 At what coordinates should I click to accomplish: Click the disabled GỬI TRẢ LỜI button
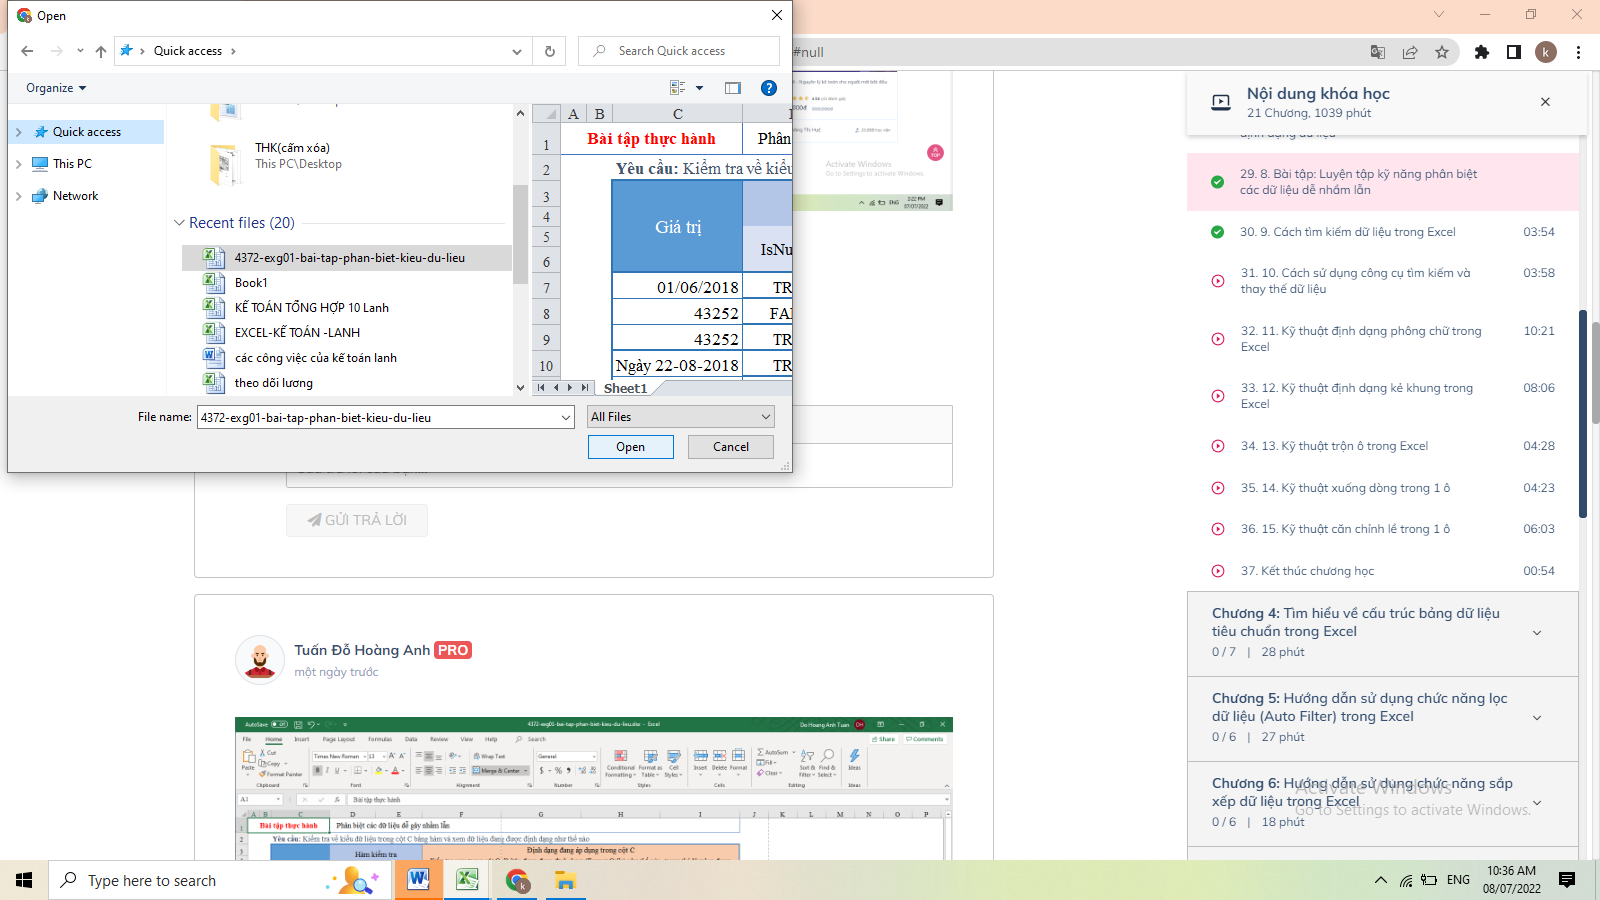click(357, 520)
